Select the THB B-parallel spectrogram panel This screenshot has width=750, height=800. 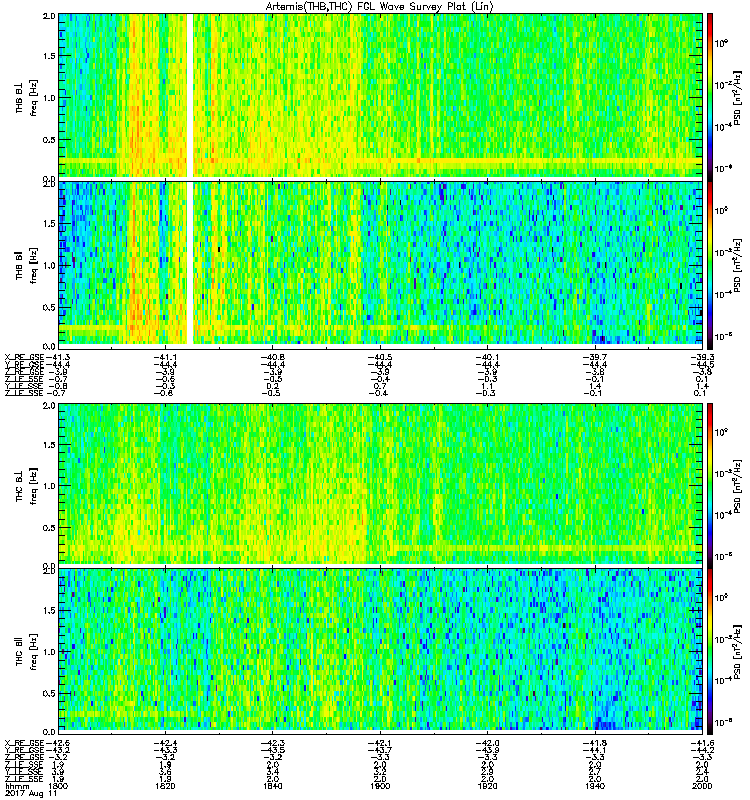point(381,263)
